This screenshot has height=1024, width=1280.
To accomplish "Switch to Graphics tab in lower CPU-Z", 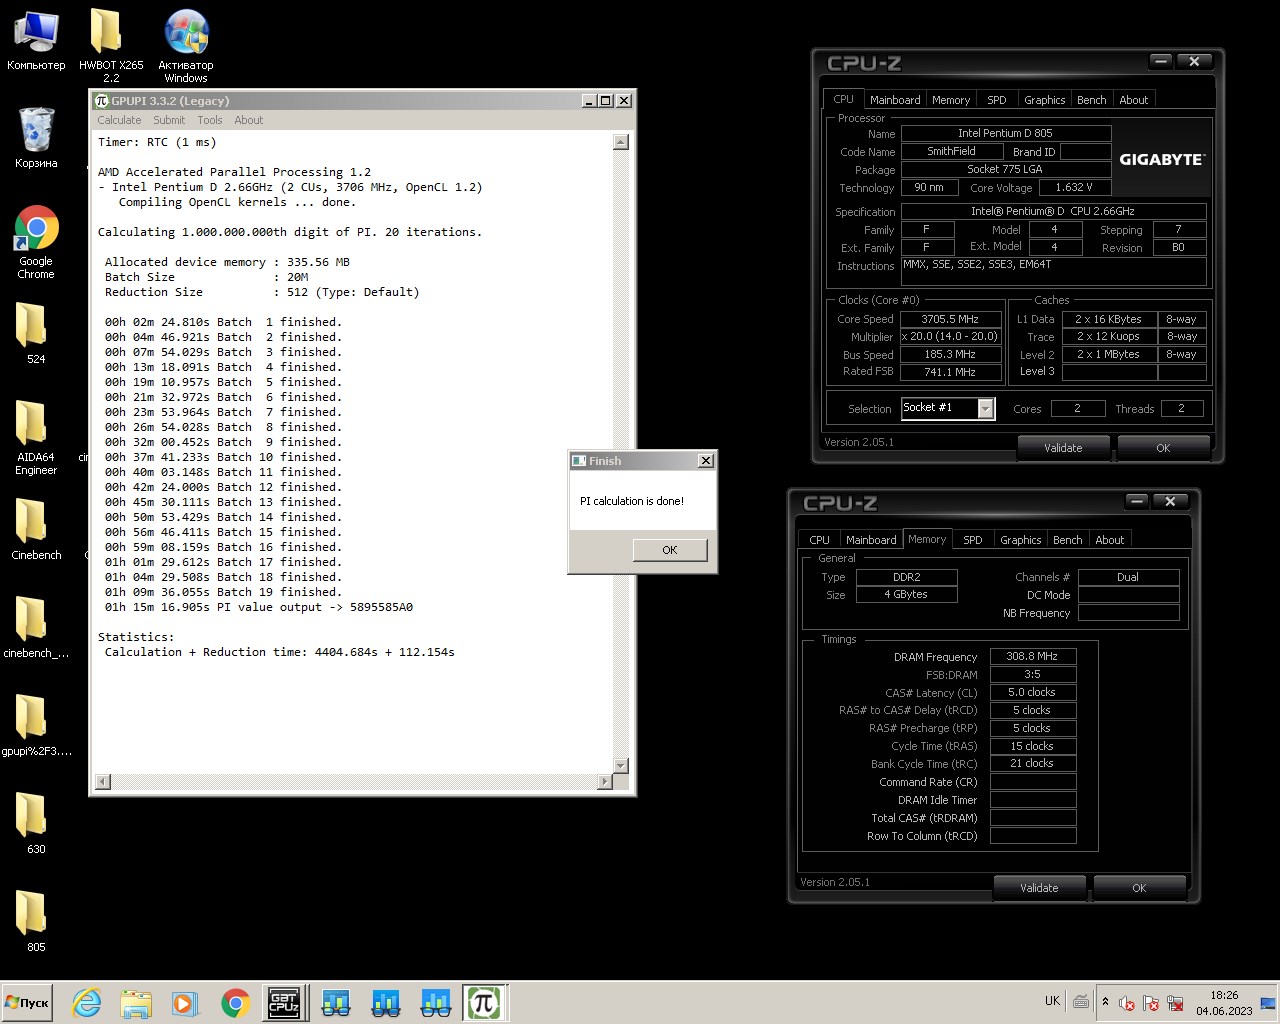I will pos(1020,540).
